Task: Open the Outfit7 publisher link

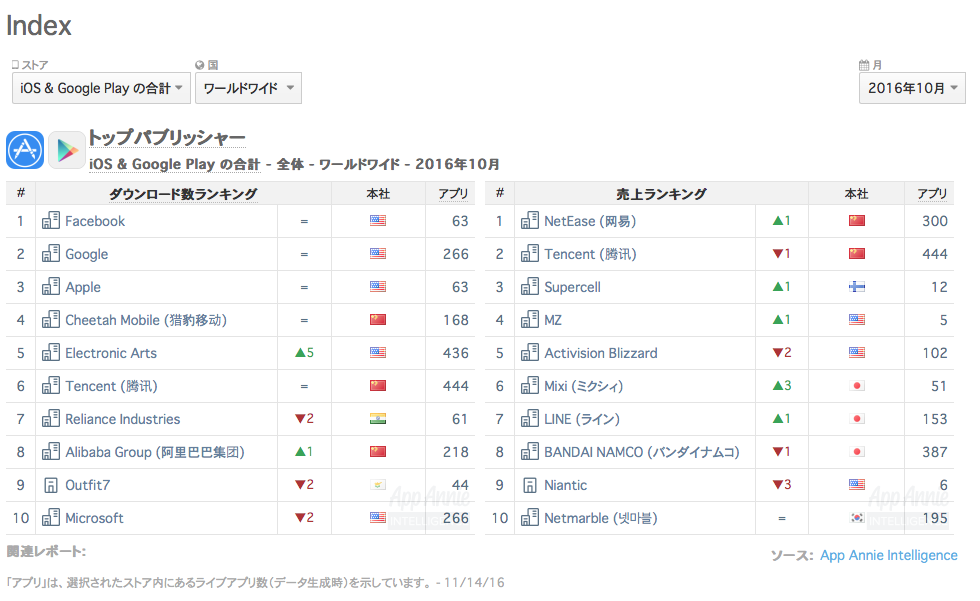Action: point(88,485)
